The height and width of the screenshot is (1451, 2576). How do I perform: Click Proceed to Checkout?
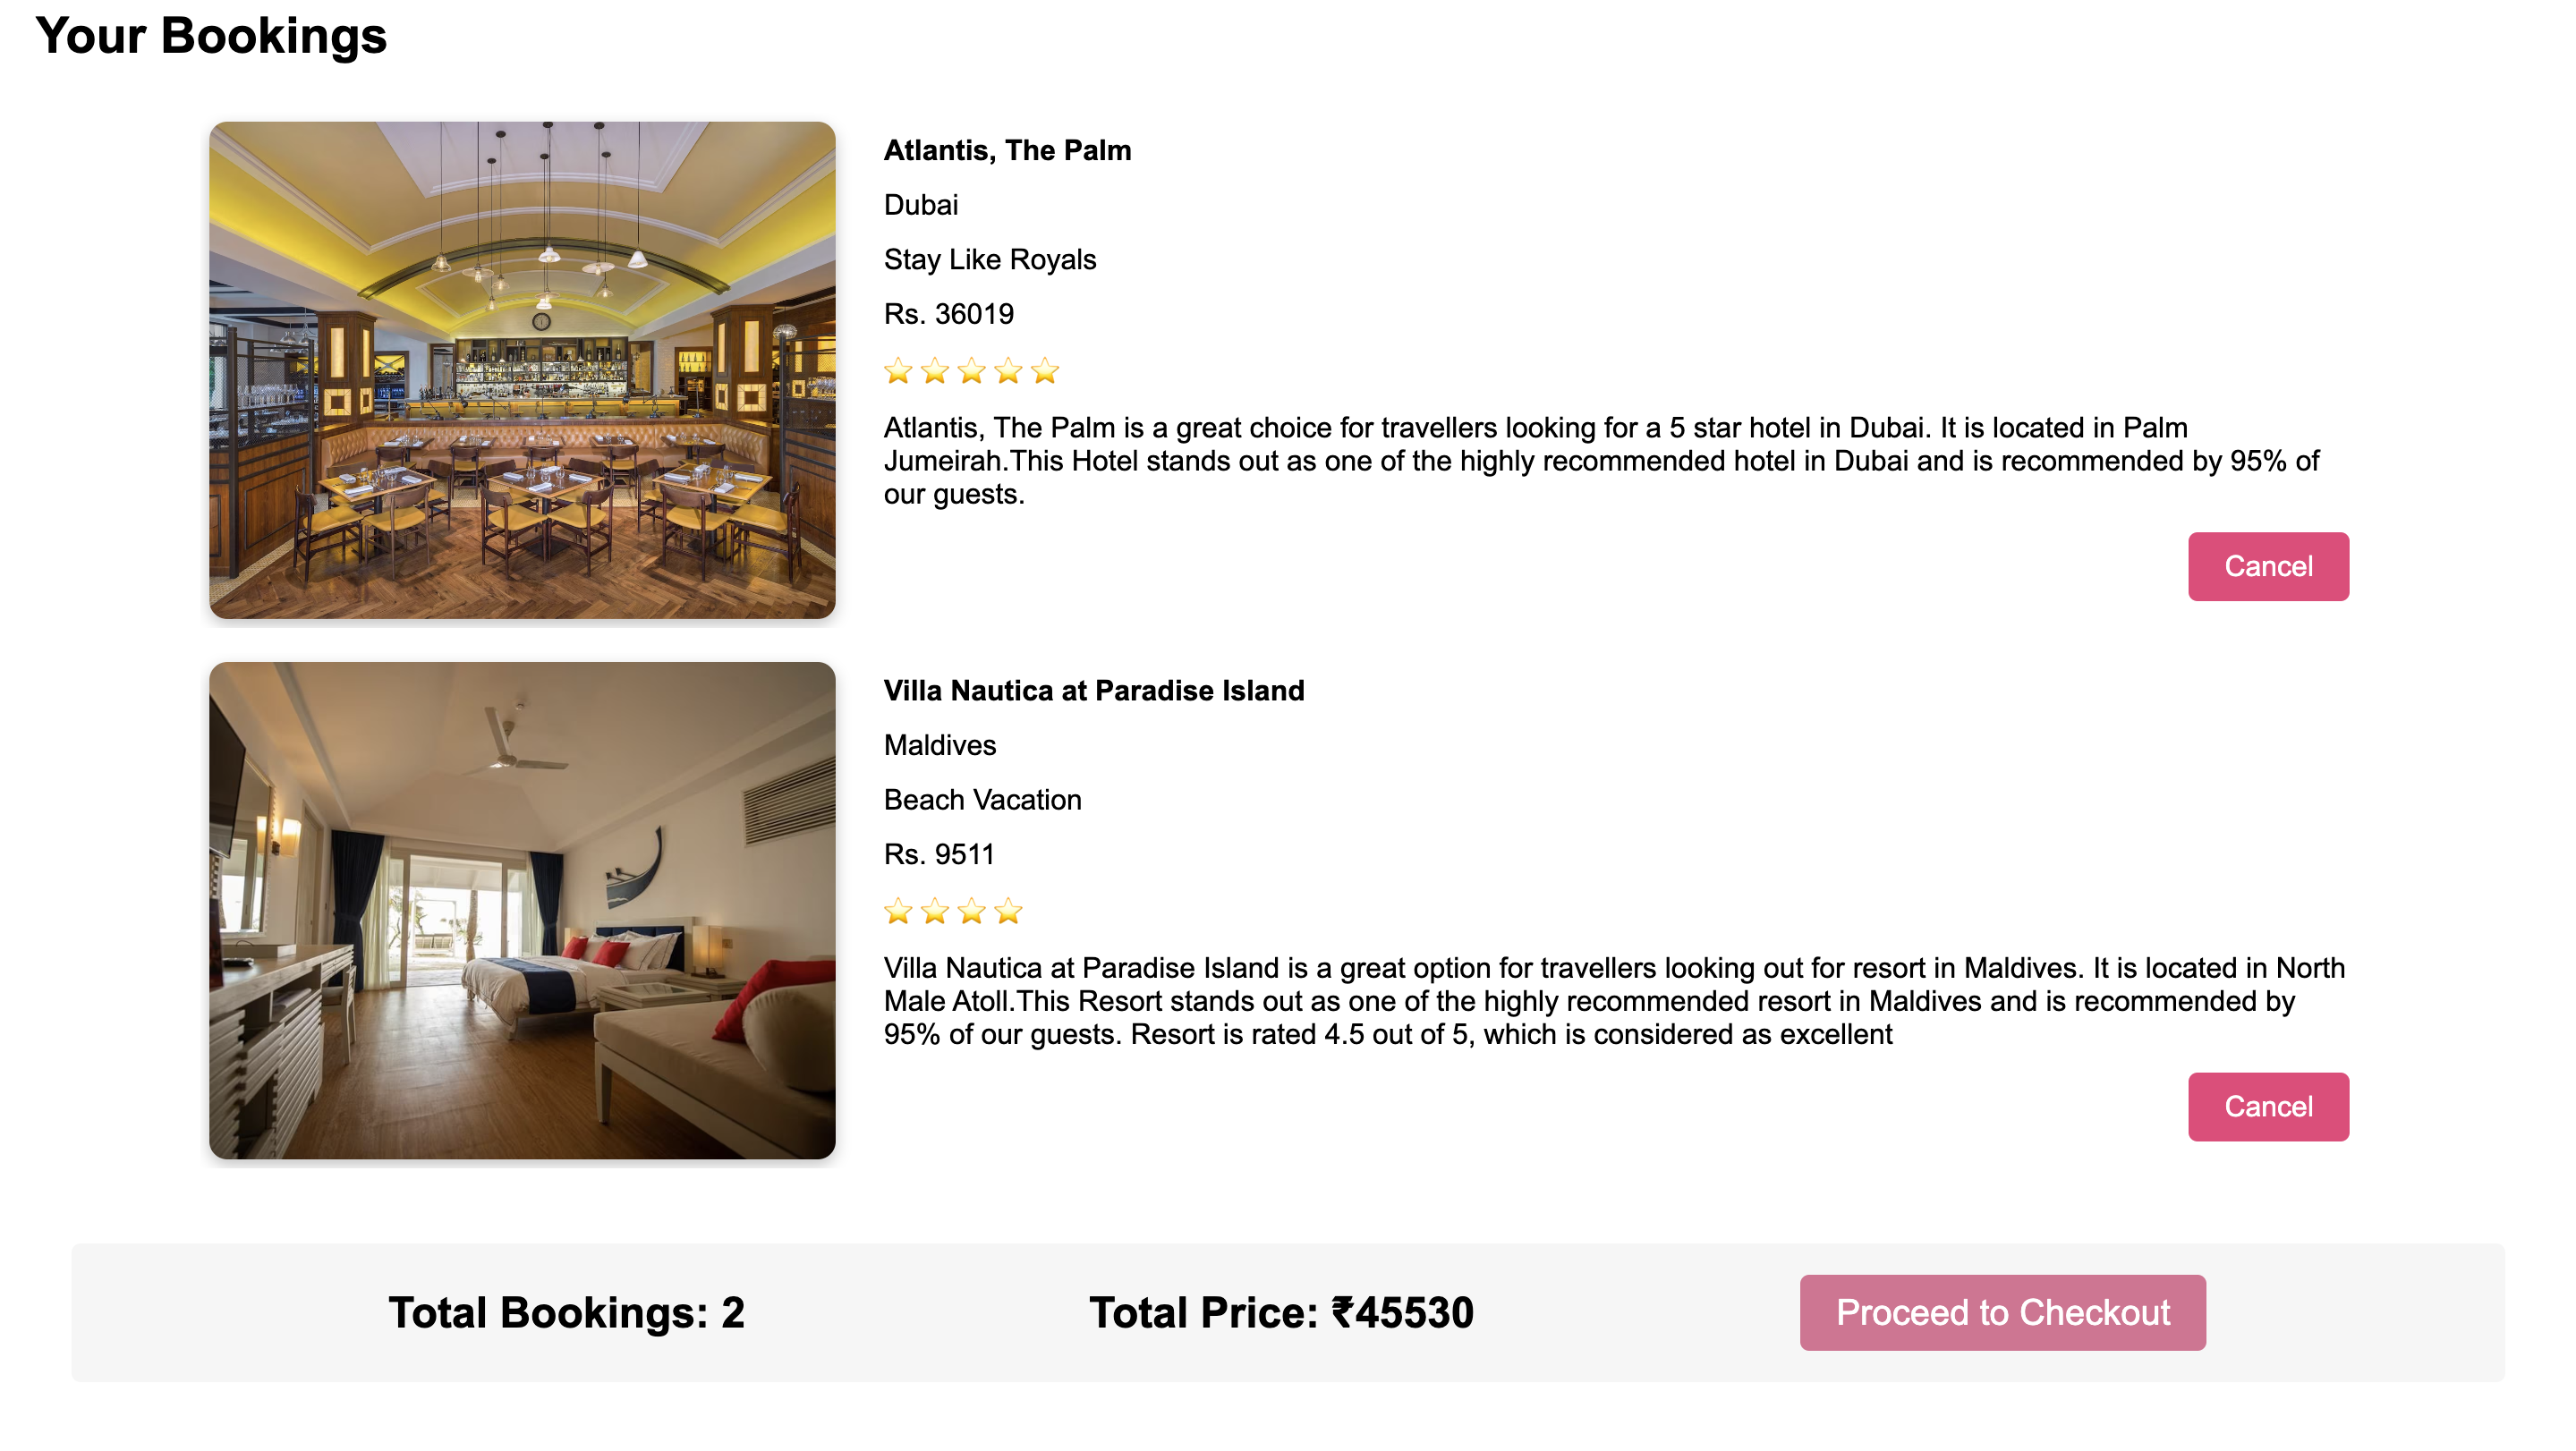[x=2002, y=1313]
